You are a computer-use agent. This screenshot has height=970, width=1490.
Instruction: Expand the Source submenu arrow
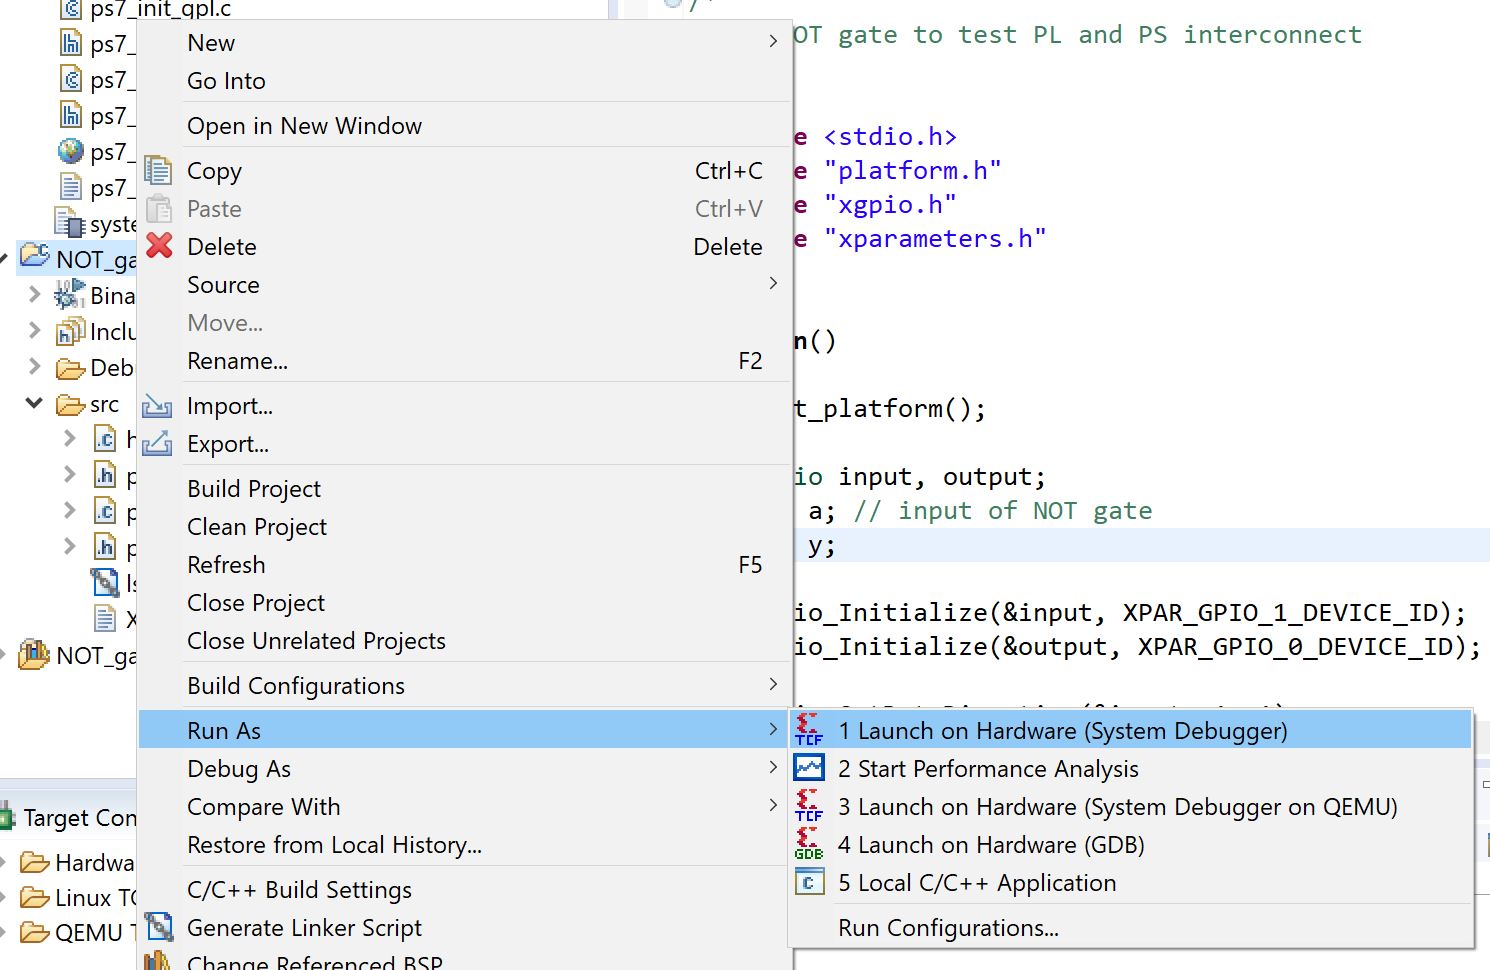[x=773, y=284]
